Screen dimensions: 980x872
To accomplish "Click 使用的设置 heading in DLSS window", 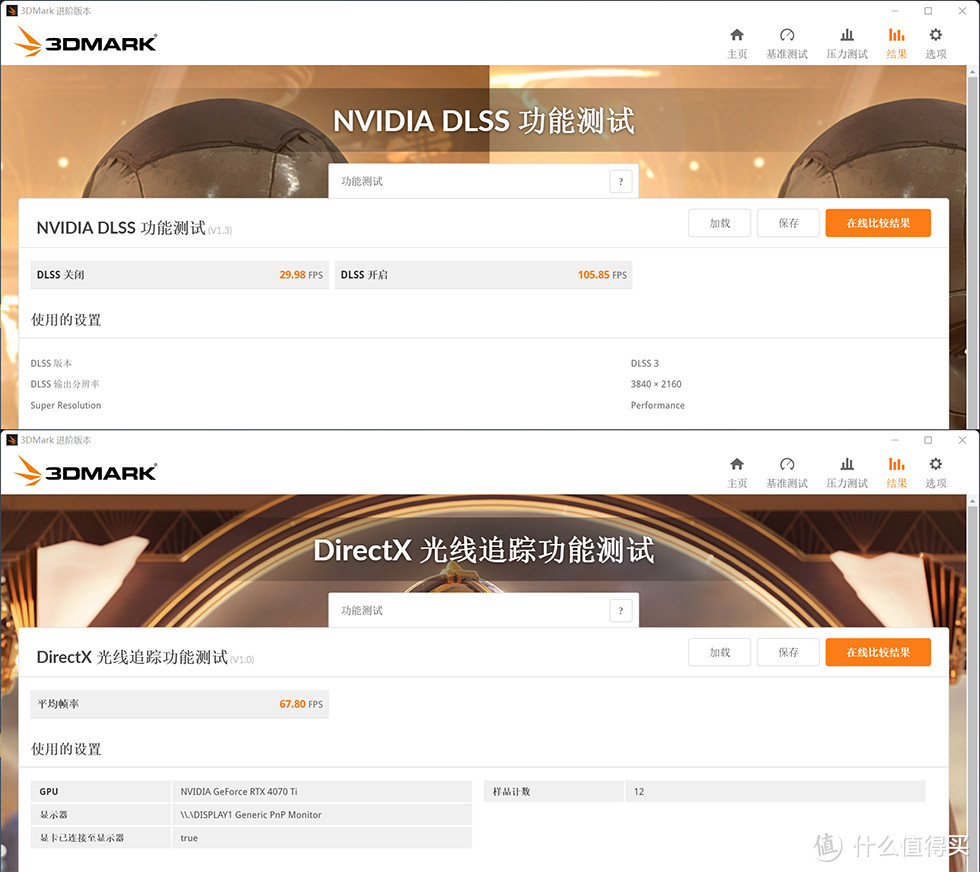I will (66, 320).
